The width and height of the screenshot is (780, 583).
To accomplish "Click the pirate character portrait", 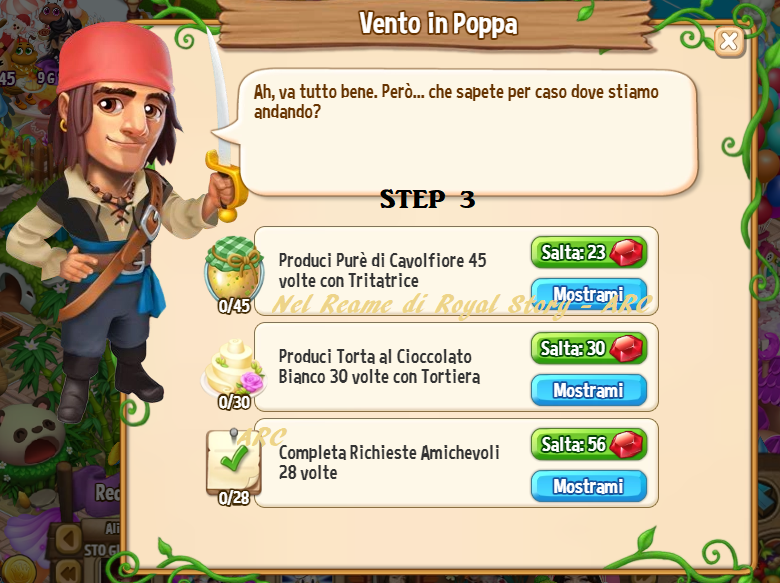I will coord(119,219).
